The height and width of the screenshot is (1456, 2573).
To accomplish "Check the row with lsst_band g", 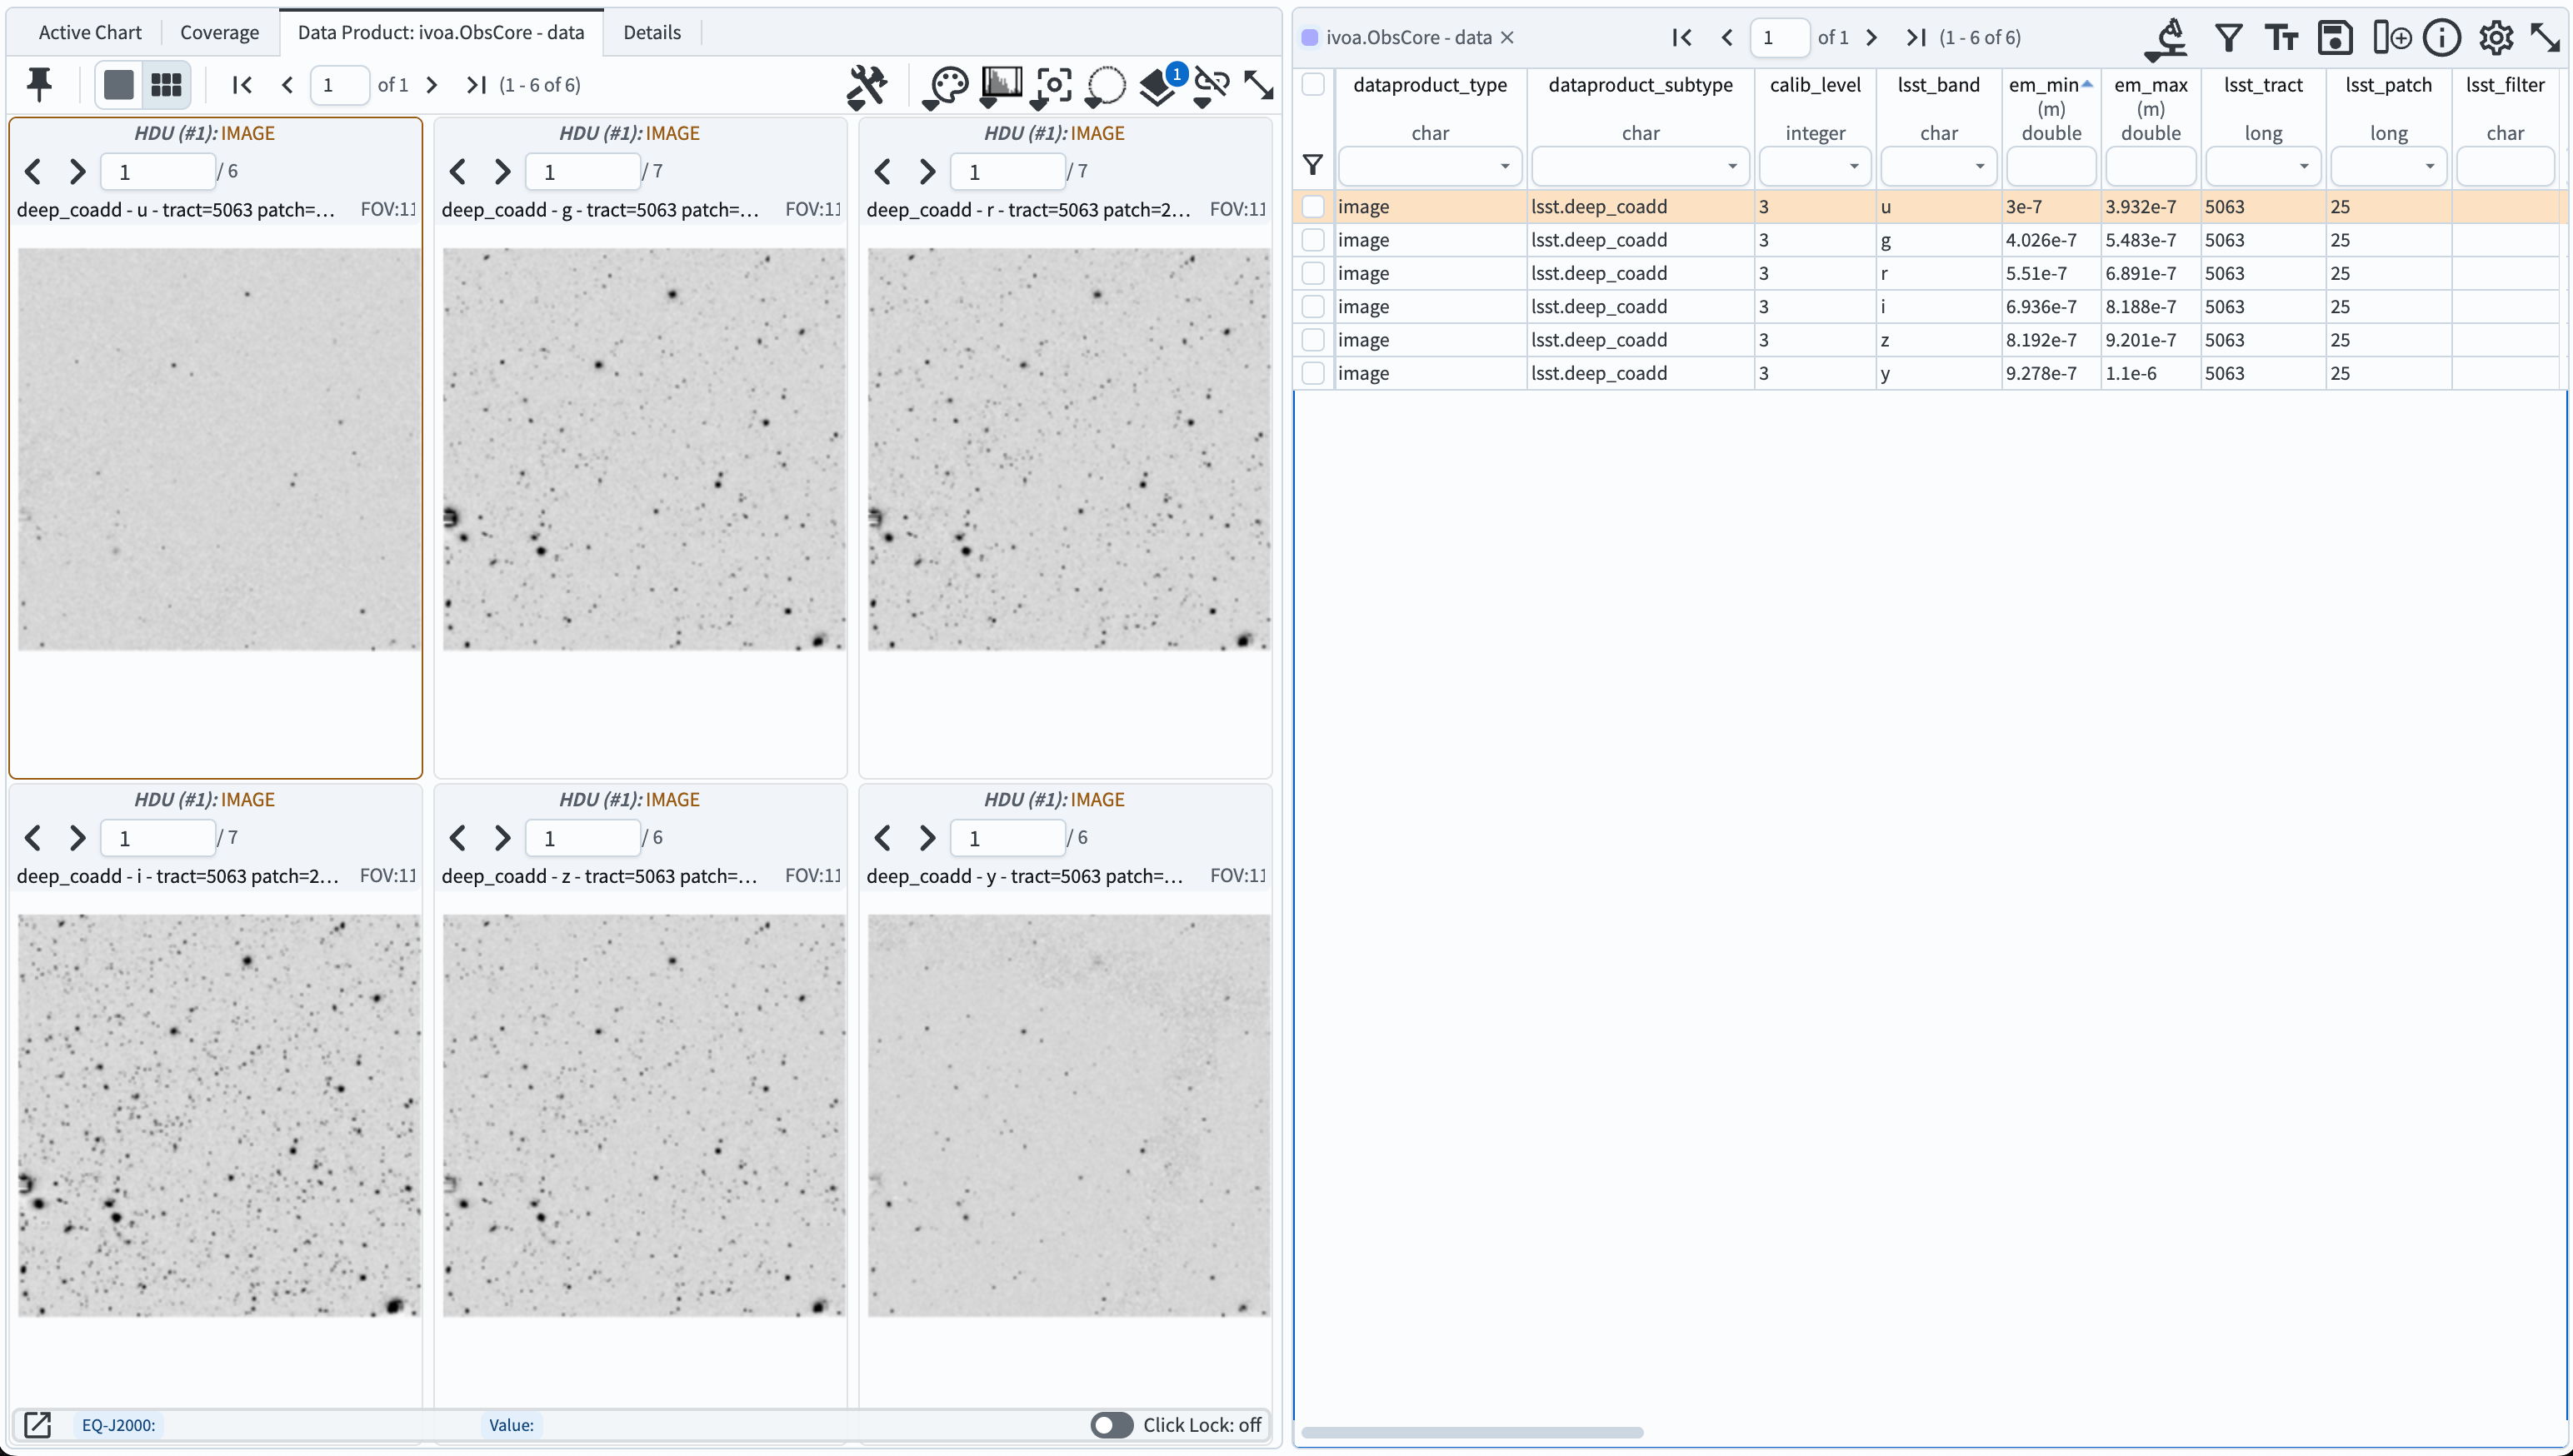I will click(1313, 240).
